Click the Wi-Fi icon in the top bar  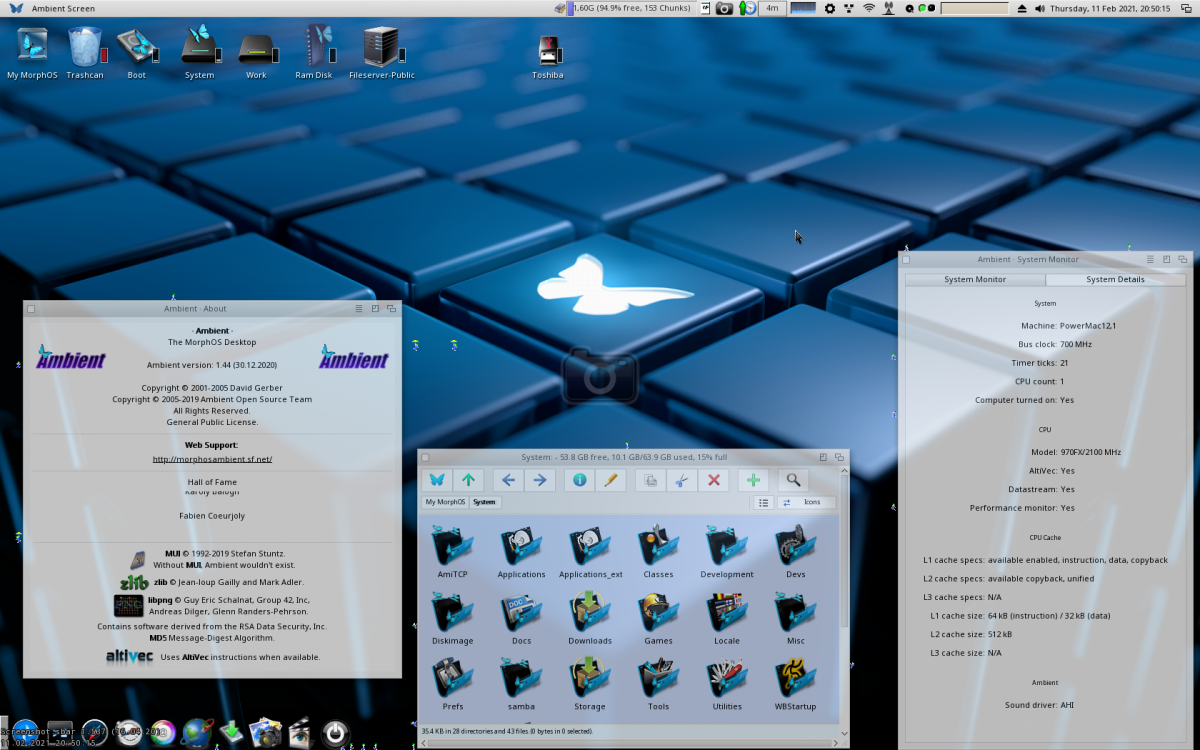tap(869, 8)
